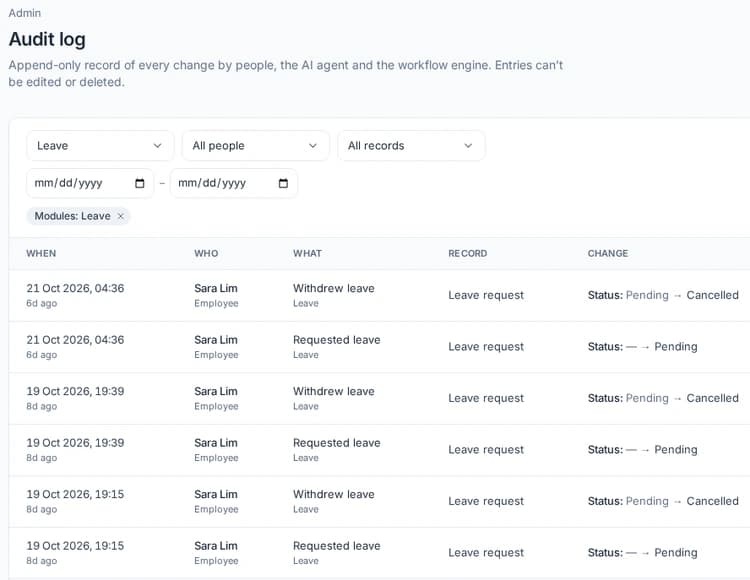This screenshot has width=750, height=580.
Task: Open Leave request record in first row
Action: pyautogui.click(x=486, y=295)
